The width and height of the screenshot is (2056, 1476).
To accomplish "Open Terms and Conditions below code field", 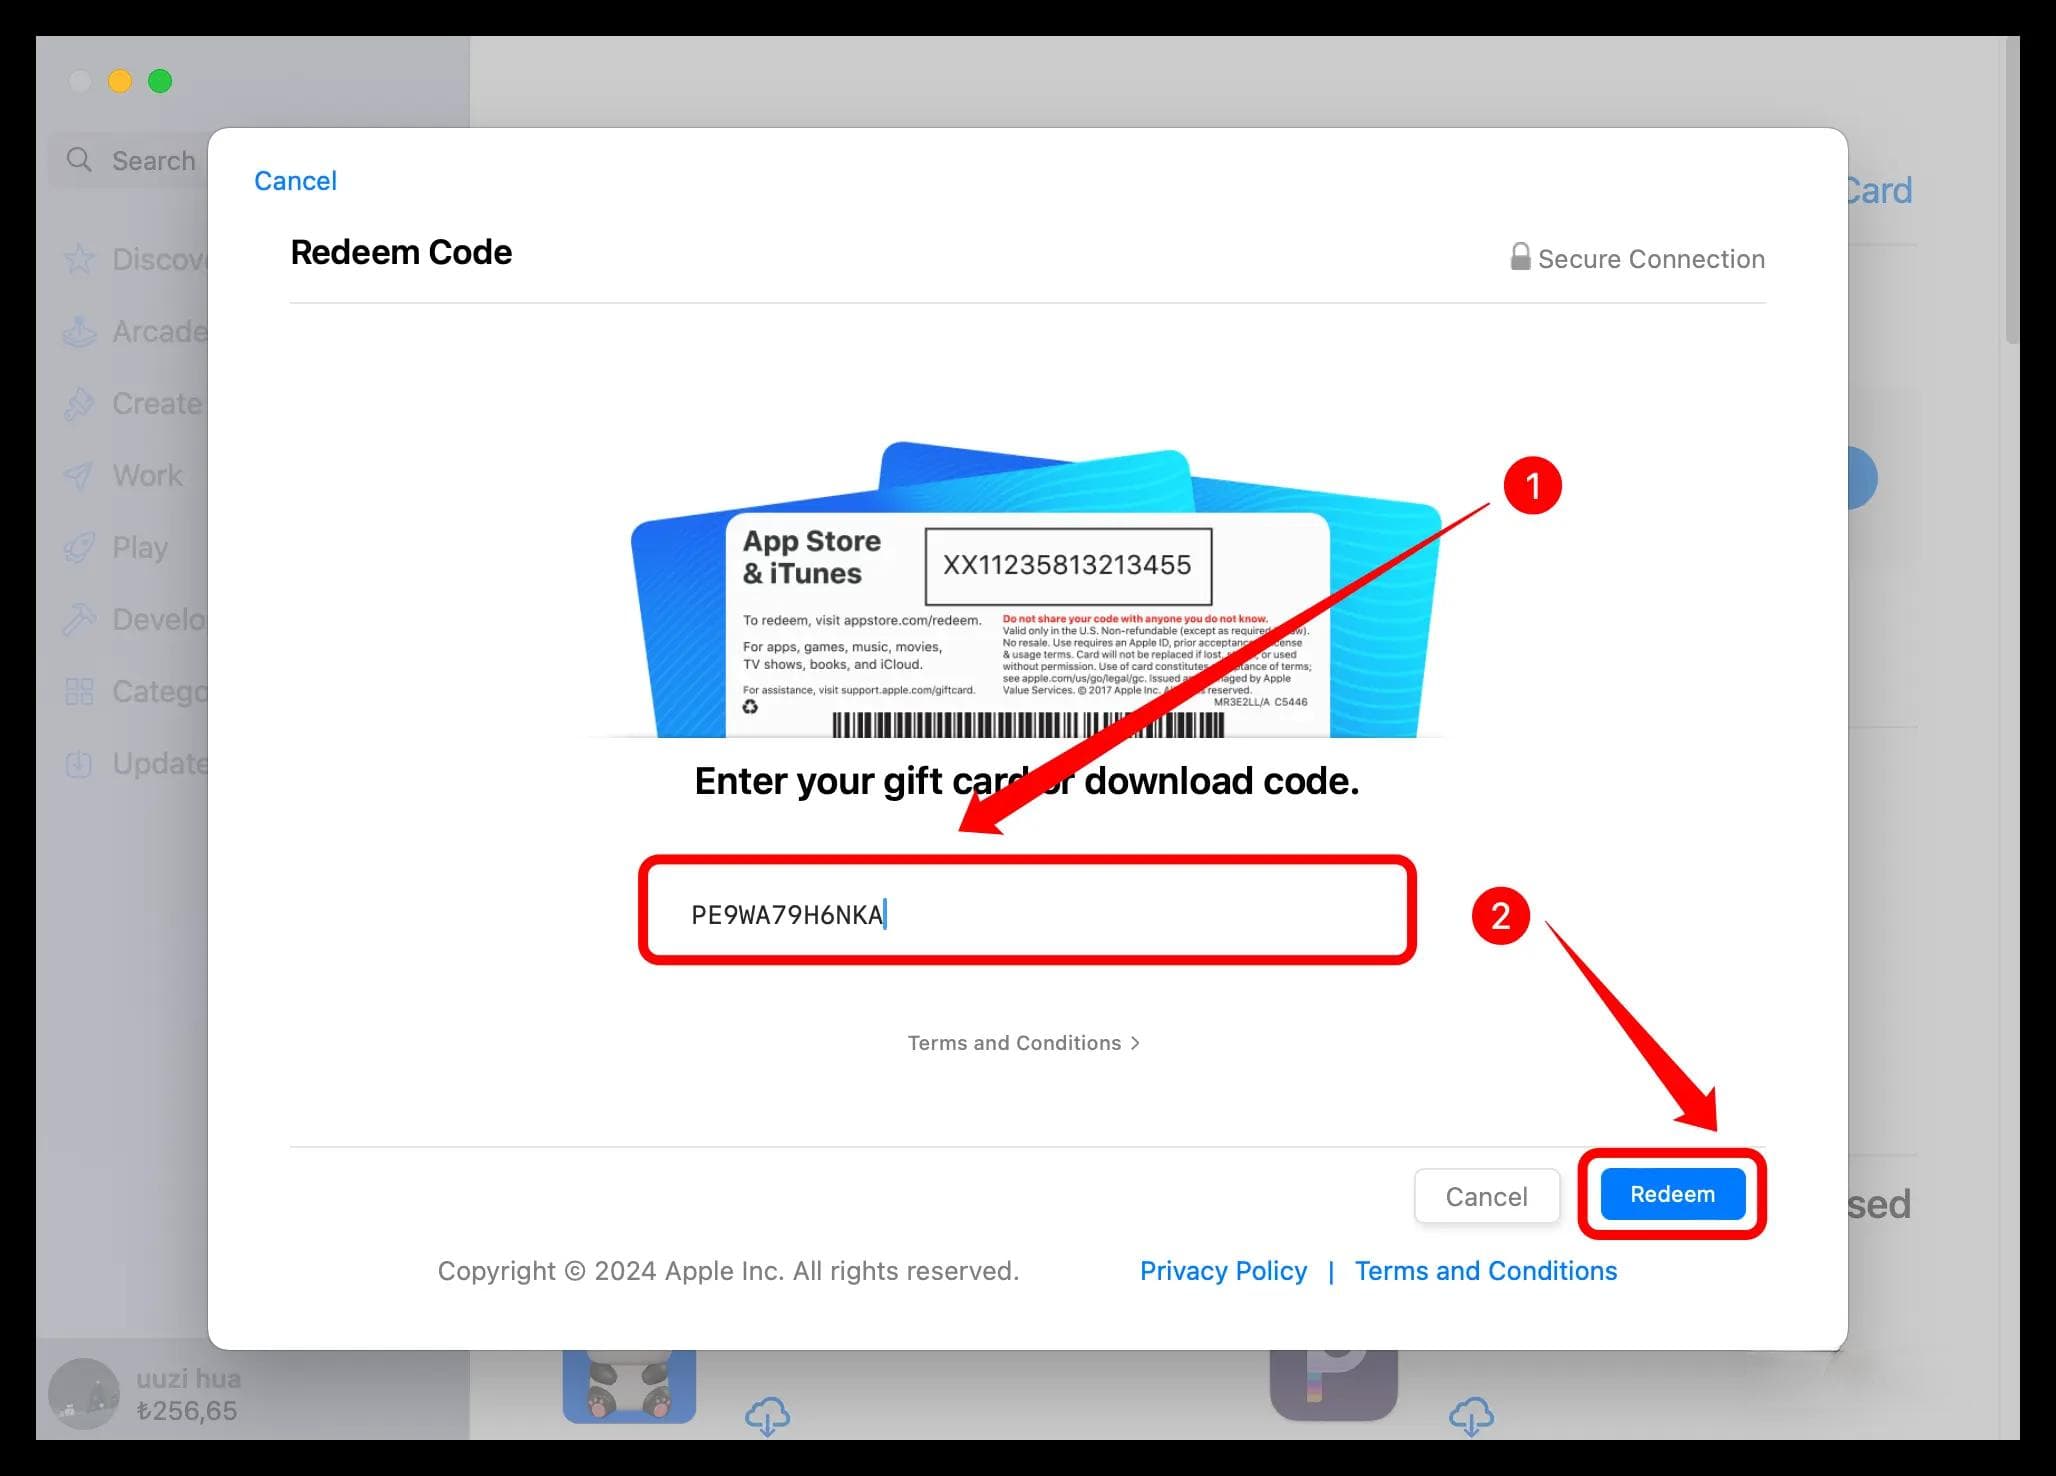I will (x=1023, y=1043).
